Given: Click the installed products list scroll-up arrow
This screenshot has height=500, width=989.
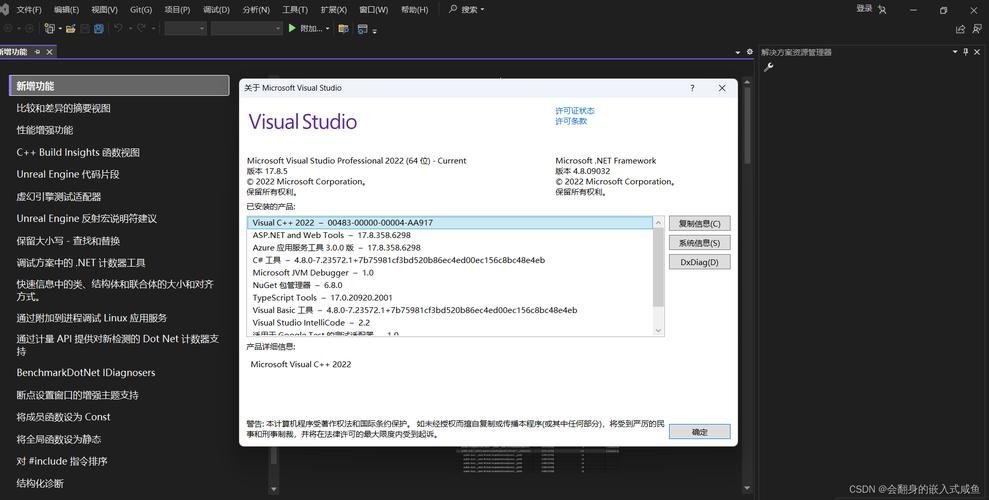Looking at the screenshot, I should point(658,222).
